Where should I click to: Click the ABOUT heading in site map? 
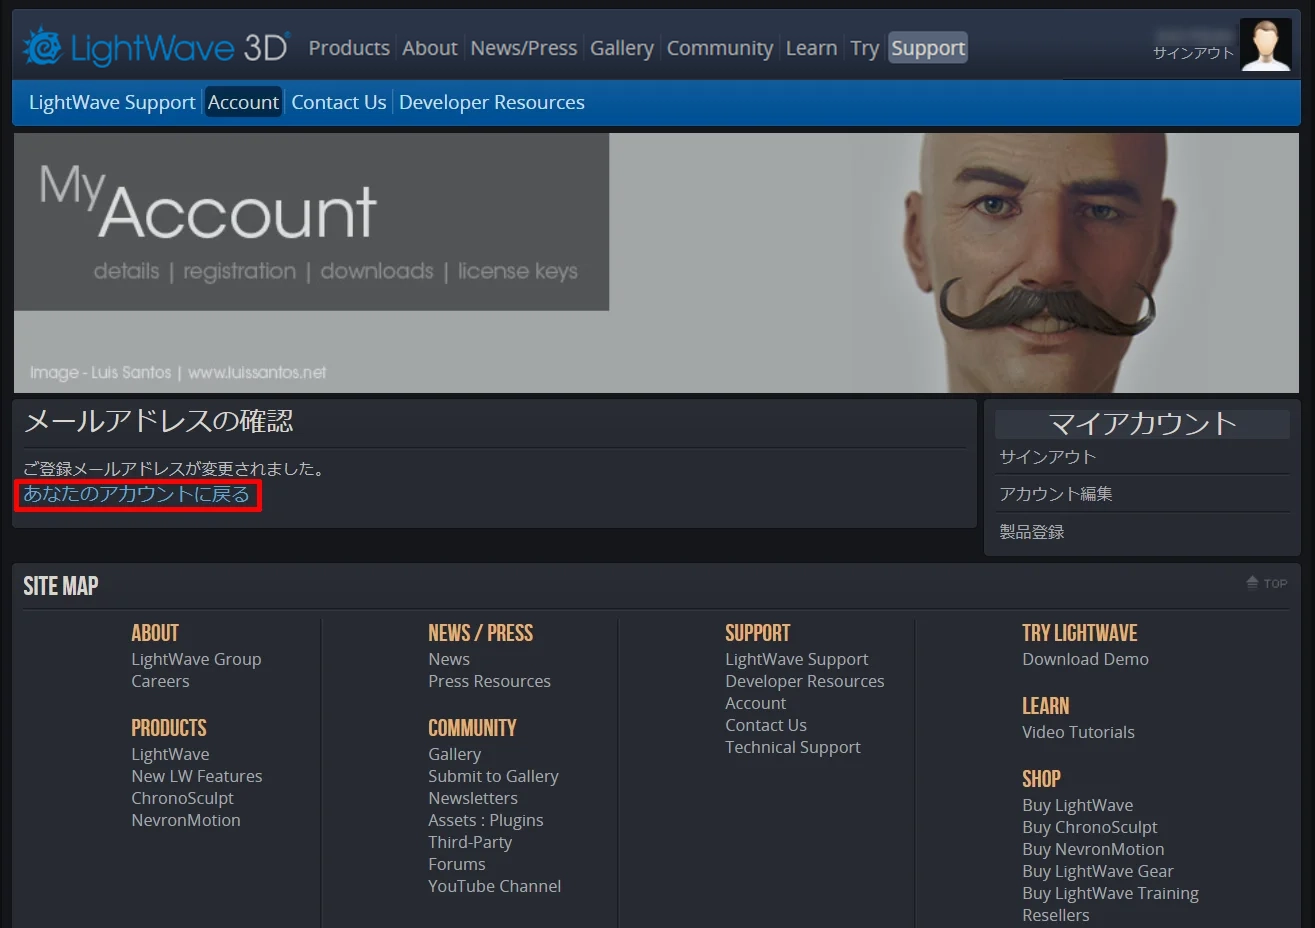(x=155, y=633)
